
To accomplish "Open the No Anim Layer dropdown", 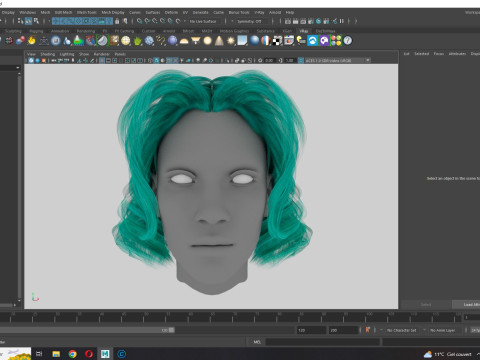I will 444,330.
